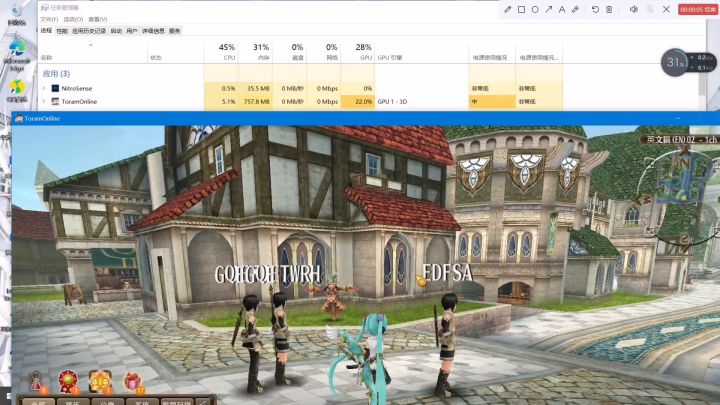Screen dimensions: 720x405
Task: Select the rectangle annotation tool
Action: tap(521, 9)
